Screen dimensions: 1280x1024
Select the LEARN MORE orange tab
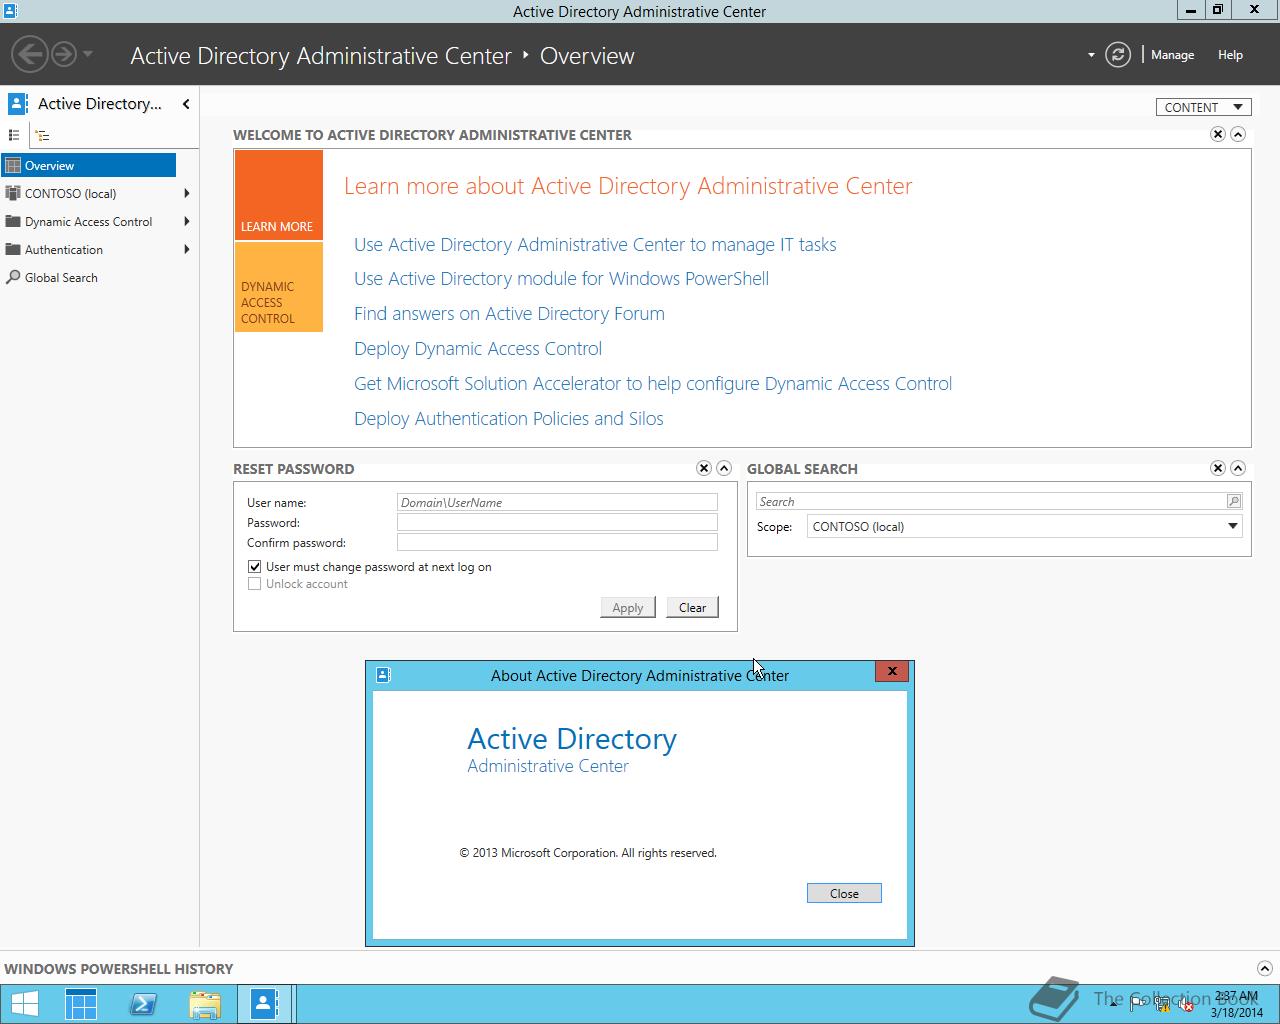click(x=279, y=195)
